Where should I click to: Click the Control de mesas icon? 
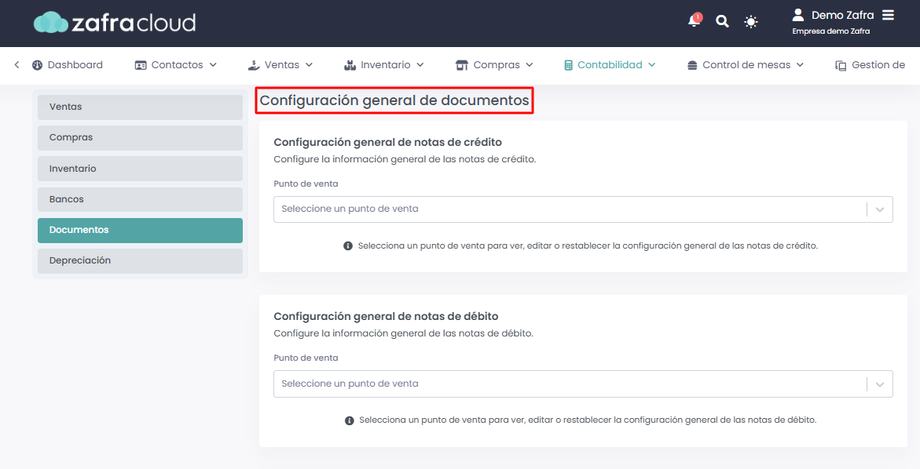tap(692, 65)
